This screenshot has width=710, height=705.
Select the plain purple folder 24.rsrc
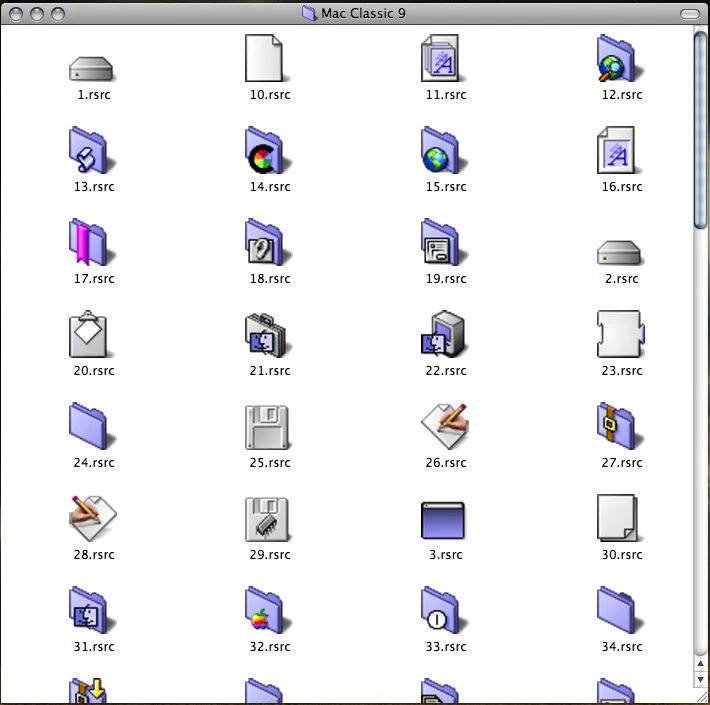click(91, 426)
